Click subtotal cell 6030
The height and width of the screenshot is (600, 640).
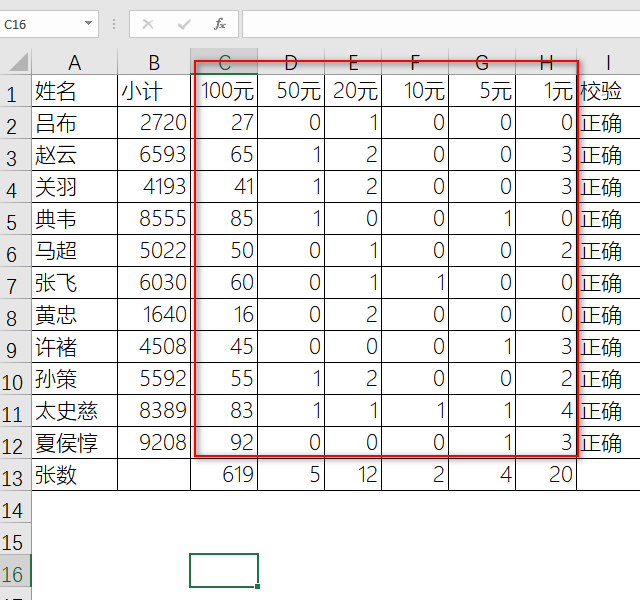[154, 283]
